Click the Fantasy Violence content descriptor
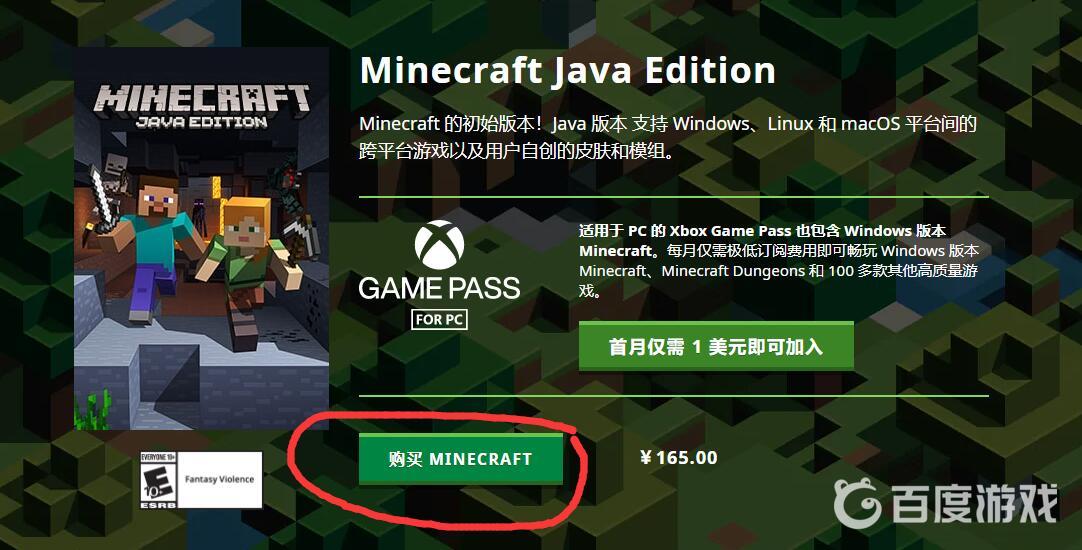This screenshot has height=550, width=1082. tap(219, 480)
